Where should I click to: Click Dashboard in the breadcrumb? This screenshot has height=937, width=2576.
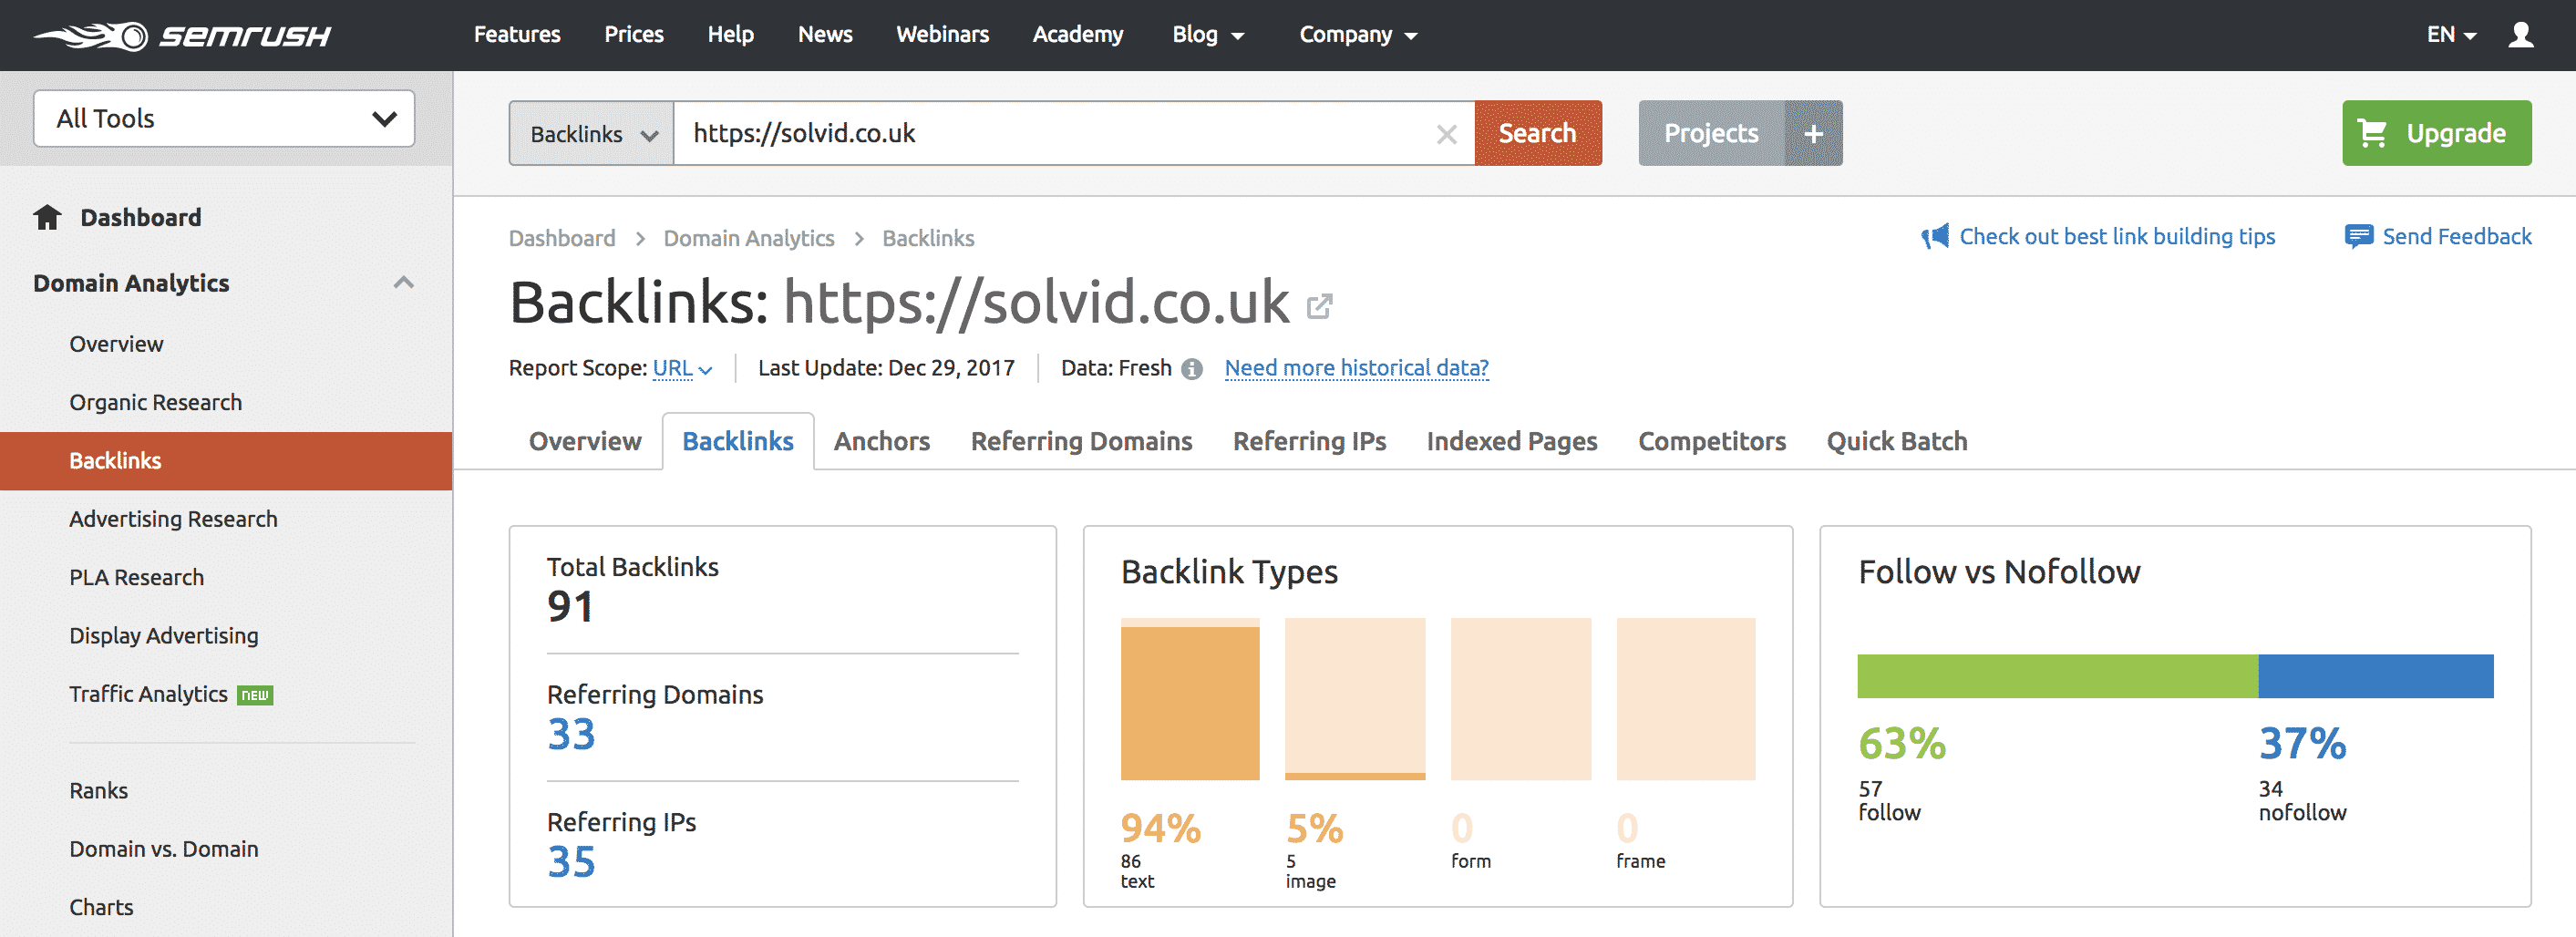[562, 238]
